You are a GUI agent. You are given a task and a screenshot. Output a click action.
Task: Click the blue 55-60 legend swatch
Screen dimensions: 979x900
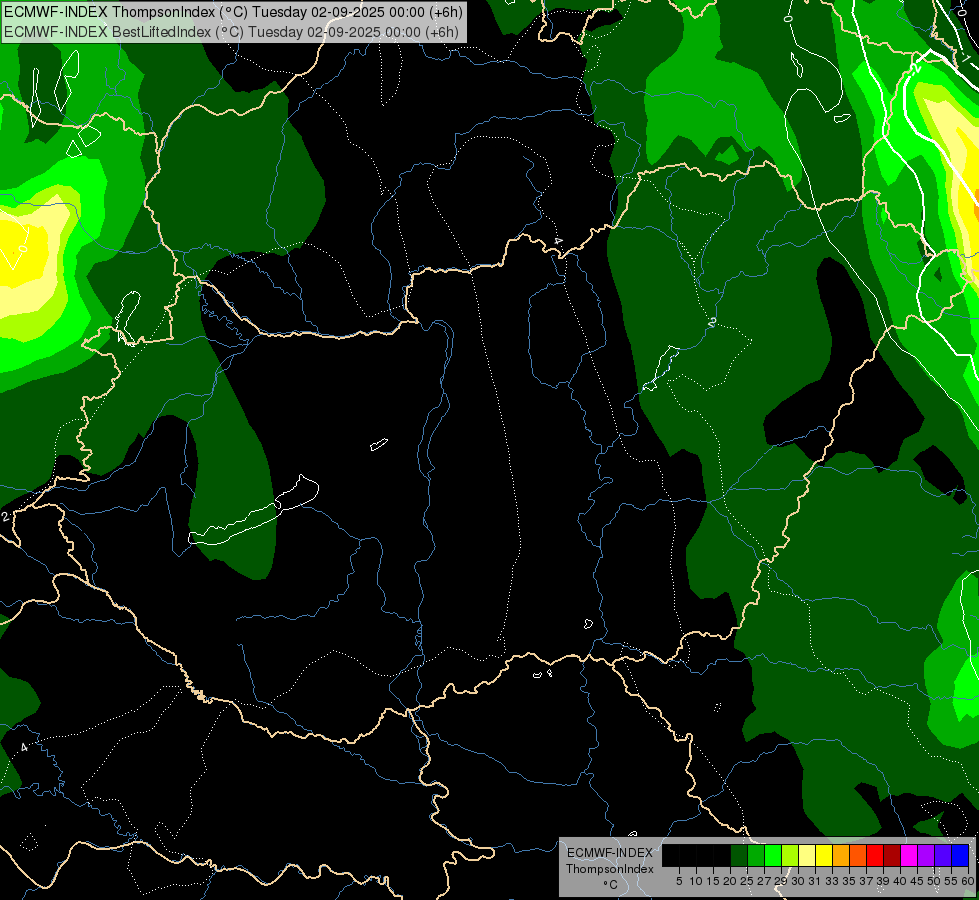(960, 855)
